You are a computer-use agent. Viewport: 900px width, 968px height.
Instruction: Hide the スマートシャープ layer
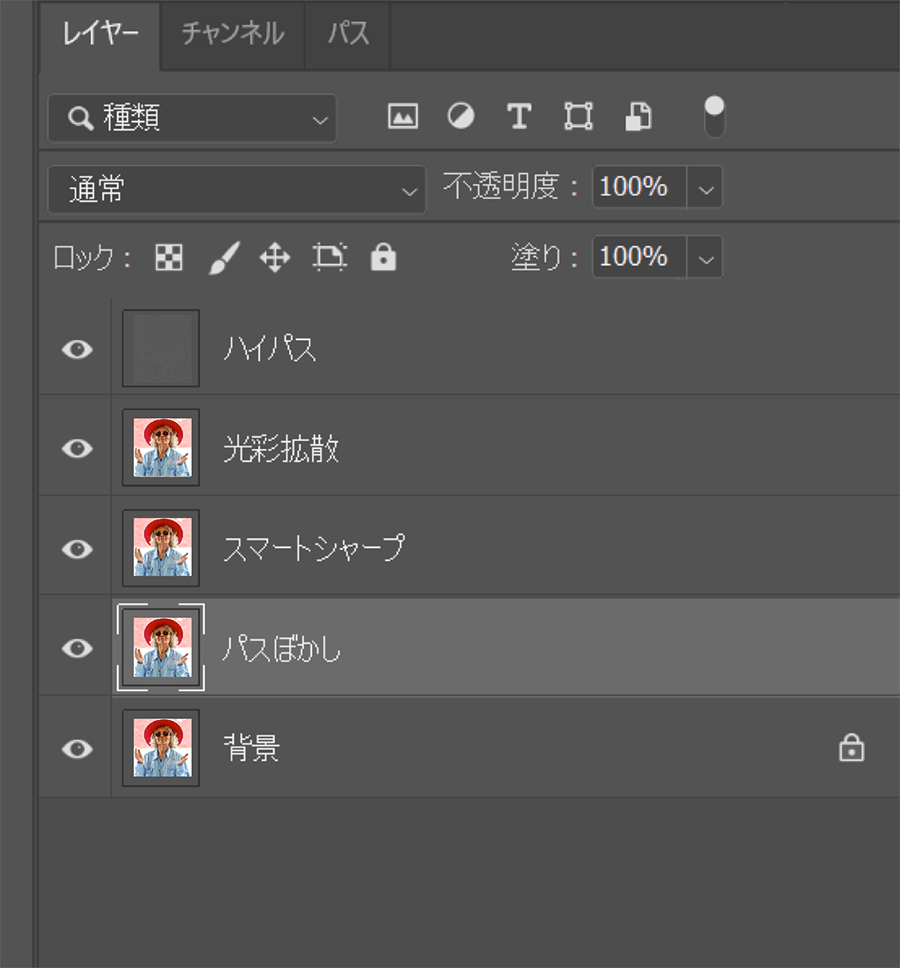pyautogui.click(x=77, y=549)
